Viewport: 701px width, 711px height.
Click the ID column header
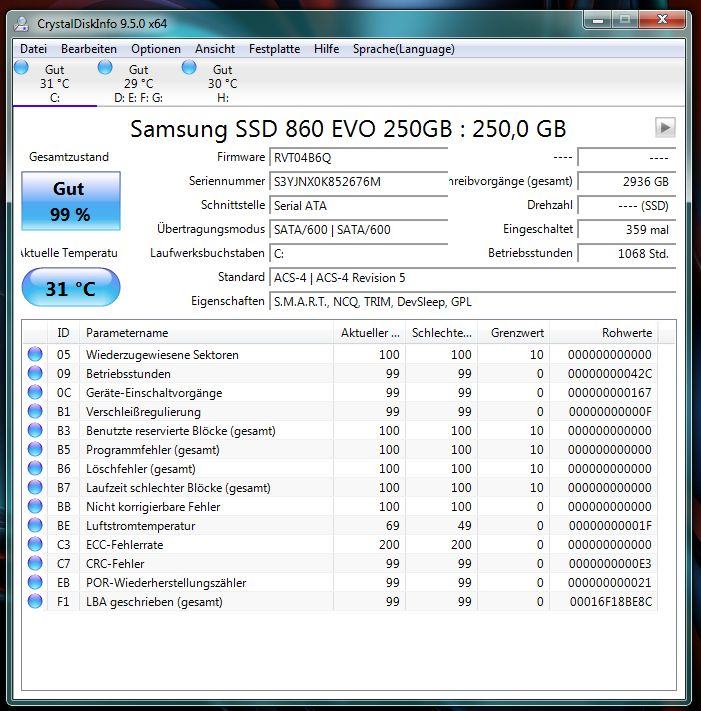tap(63, 333)
